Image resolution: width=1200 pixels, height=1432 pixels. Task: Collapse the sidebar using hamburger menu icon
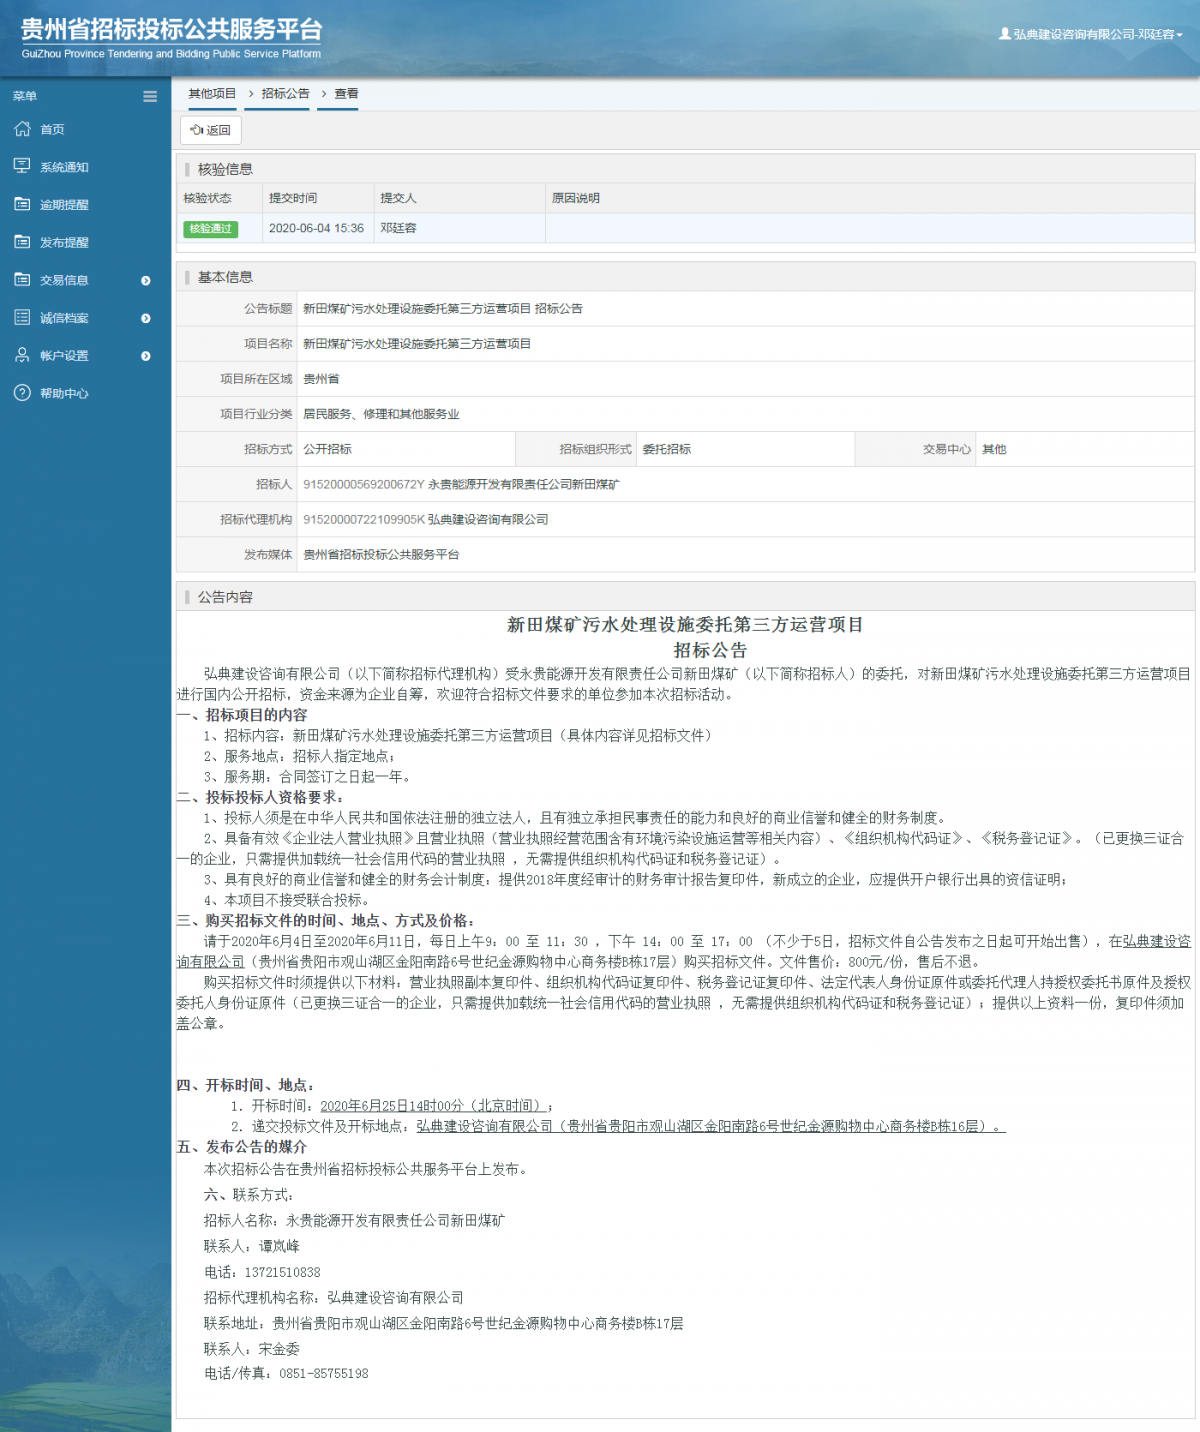[x=150, y=96]
